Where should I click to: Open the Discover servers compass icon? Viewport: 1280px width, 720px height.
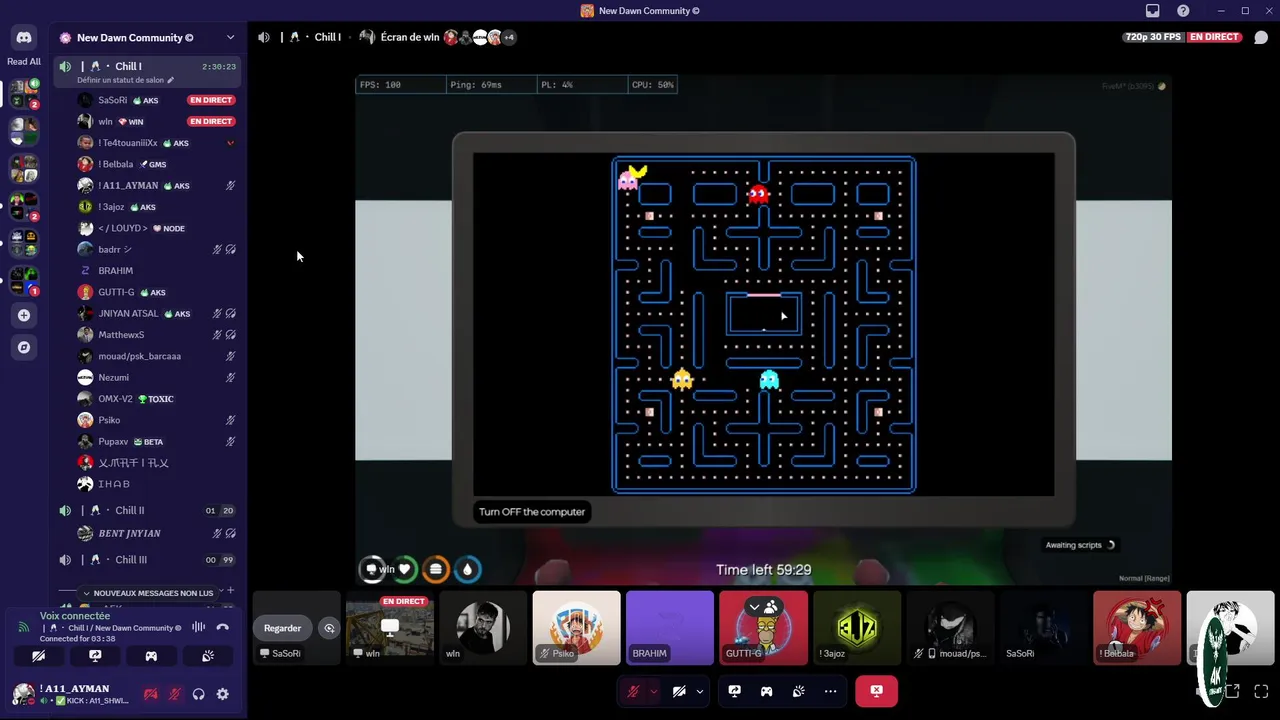pyautogui.click(x=24, y=347)
